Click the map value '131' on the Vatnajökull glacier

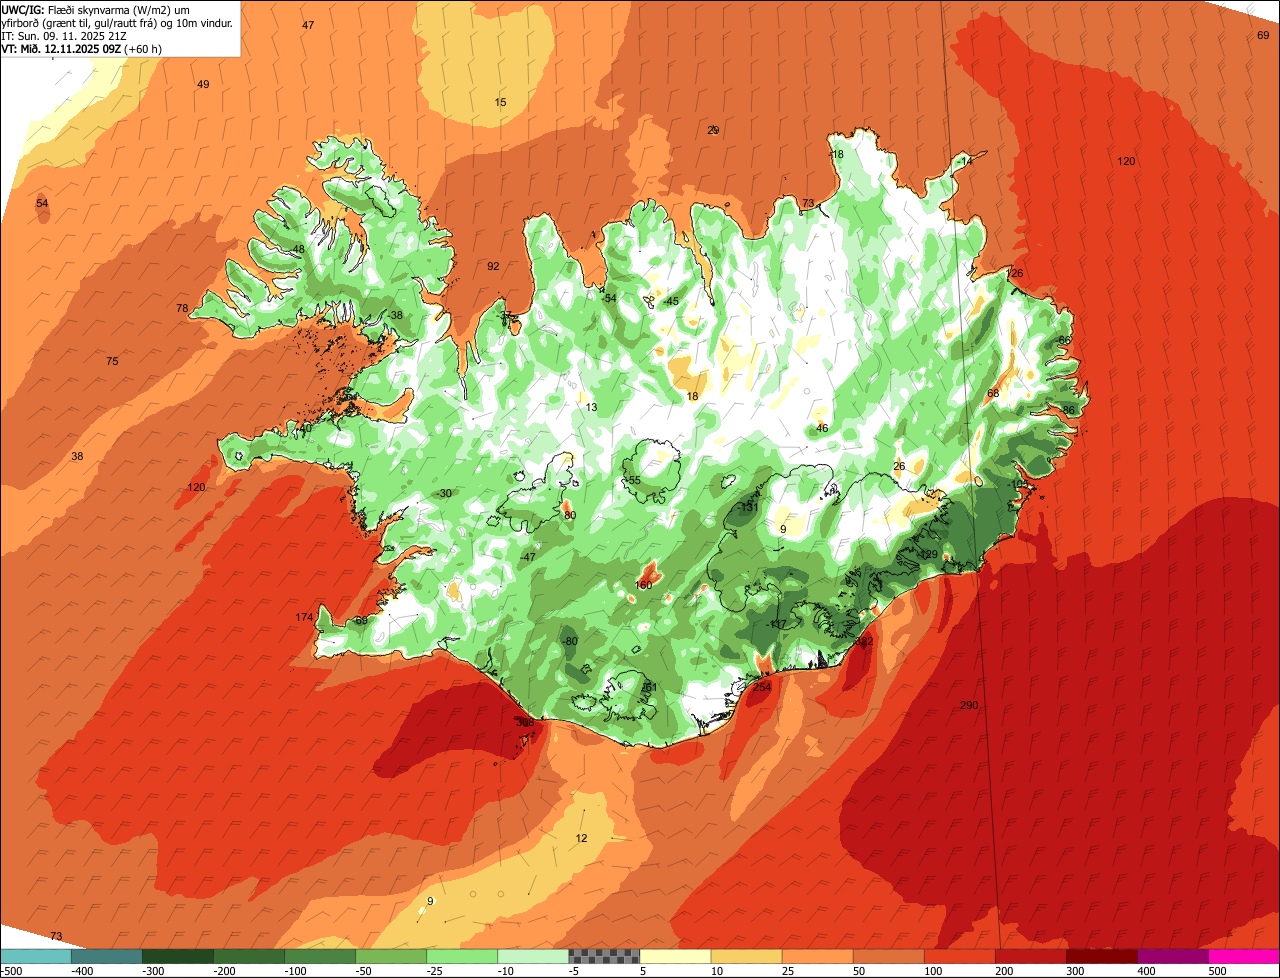pyautogui.click(x=748, y=508)
